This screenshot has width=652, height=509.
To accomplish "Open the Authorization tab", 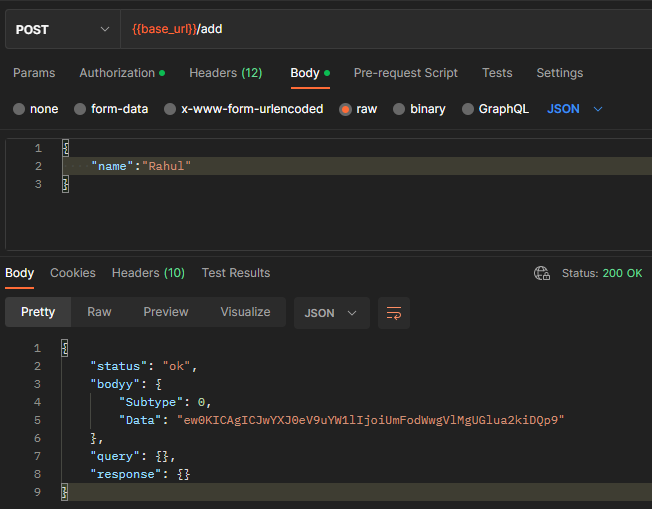I will pyautogui.click(x=118, y=73).
